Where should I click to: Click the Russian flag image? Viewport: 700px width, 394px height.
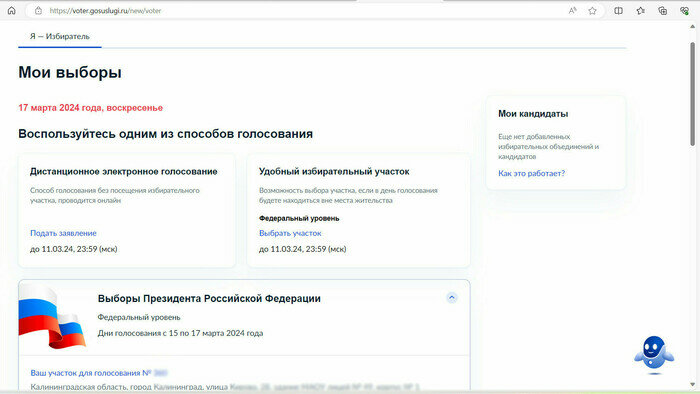click(x=52, y=317)
